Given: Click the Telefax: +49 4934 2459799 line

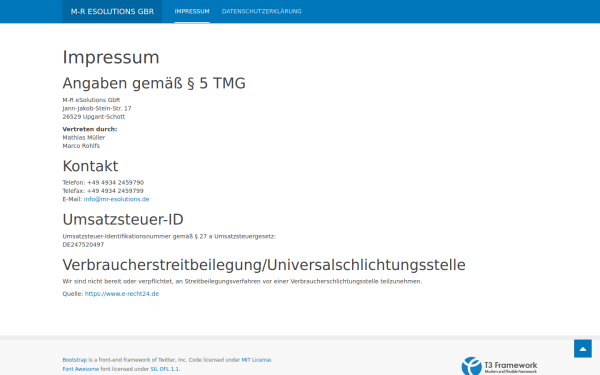Looking at the screenshot, I should pyautogui.click(x=103, y=191).
